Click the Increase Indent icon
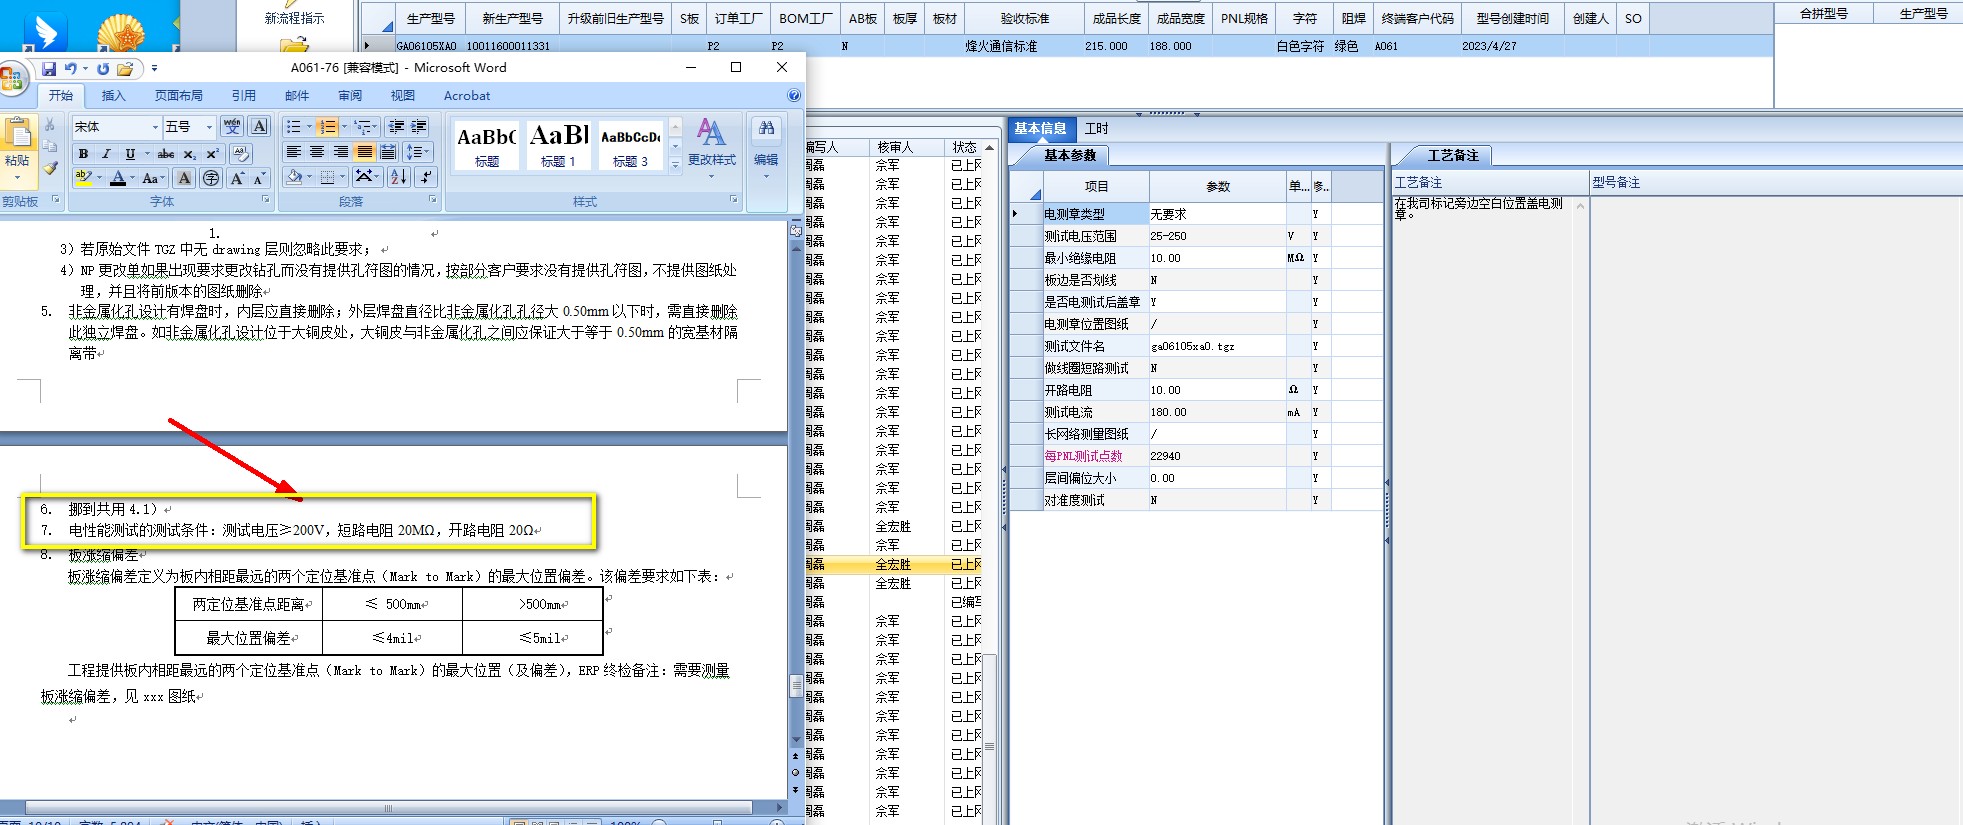Screen dimensions: 1963x825 click(418, 126)
